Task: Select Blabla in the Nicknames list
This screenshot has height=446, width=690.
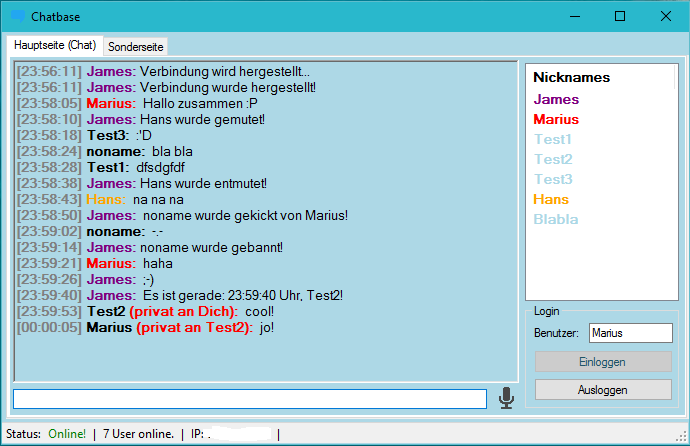Action: [x=555, y=219]
